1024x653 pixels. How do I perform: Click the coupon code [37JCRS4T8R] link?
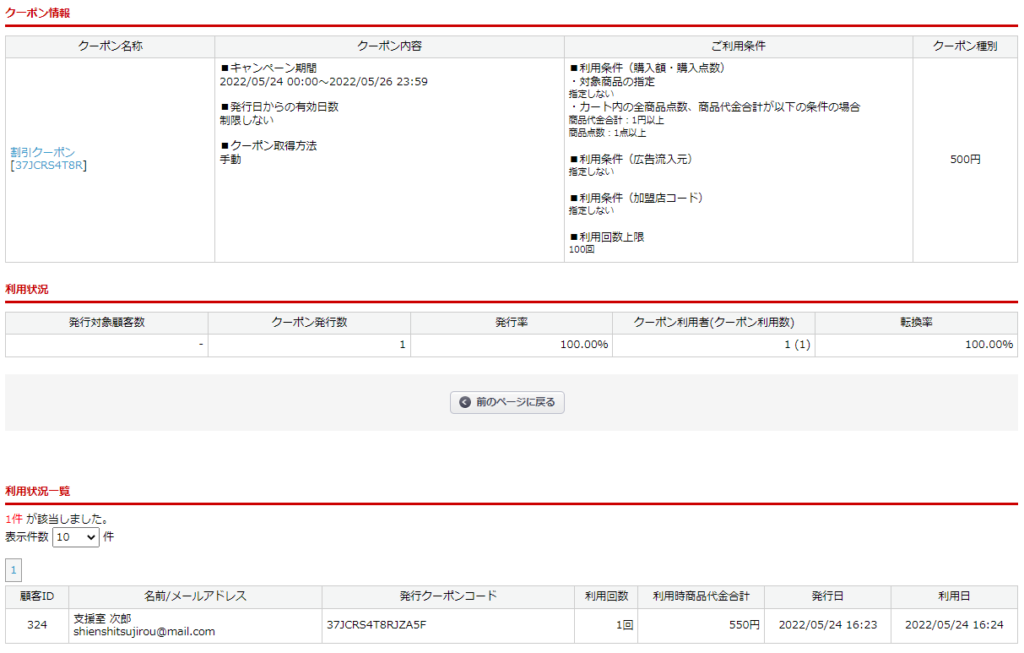point(49,165)
